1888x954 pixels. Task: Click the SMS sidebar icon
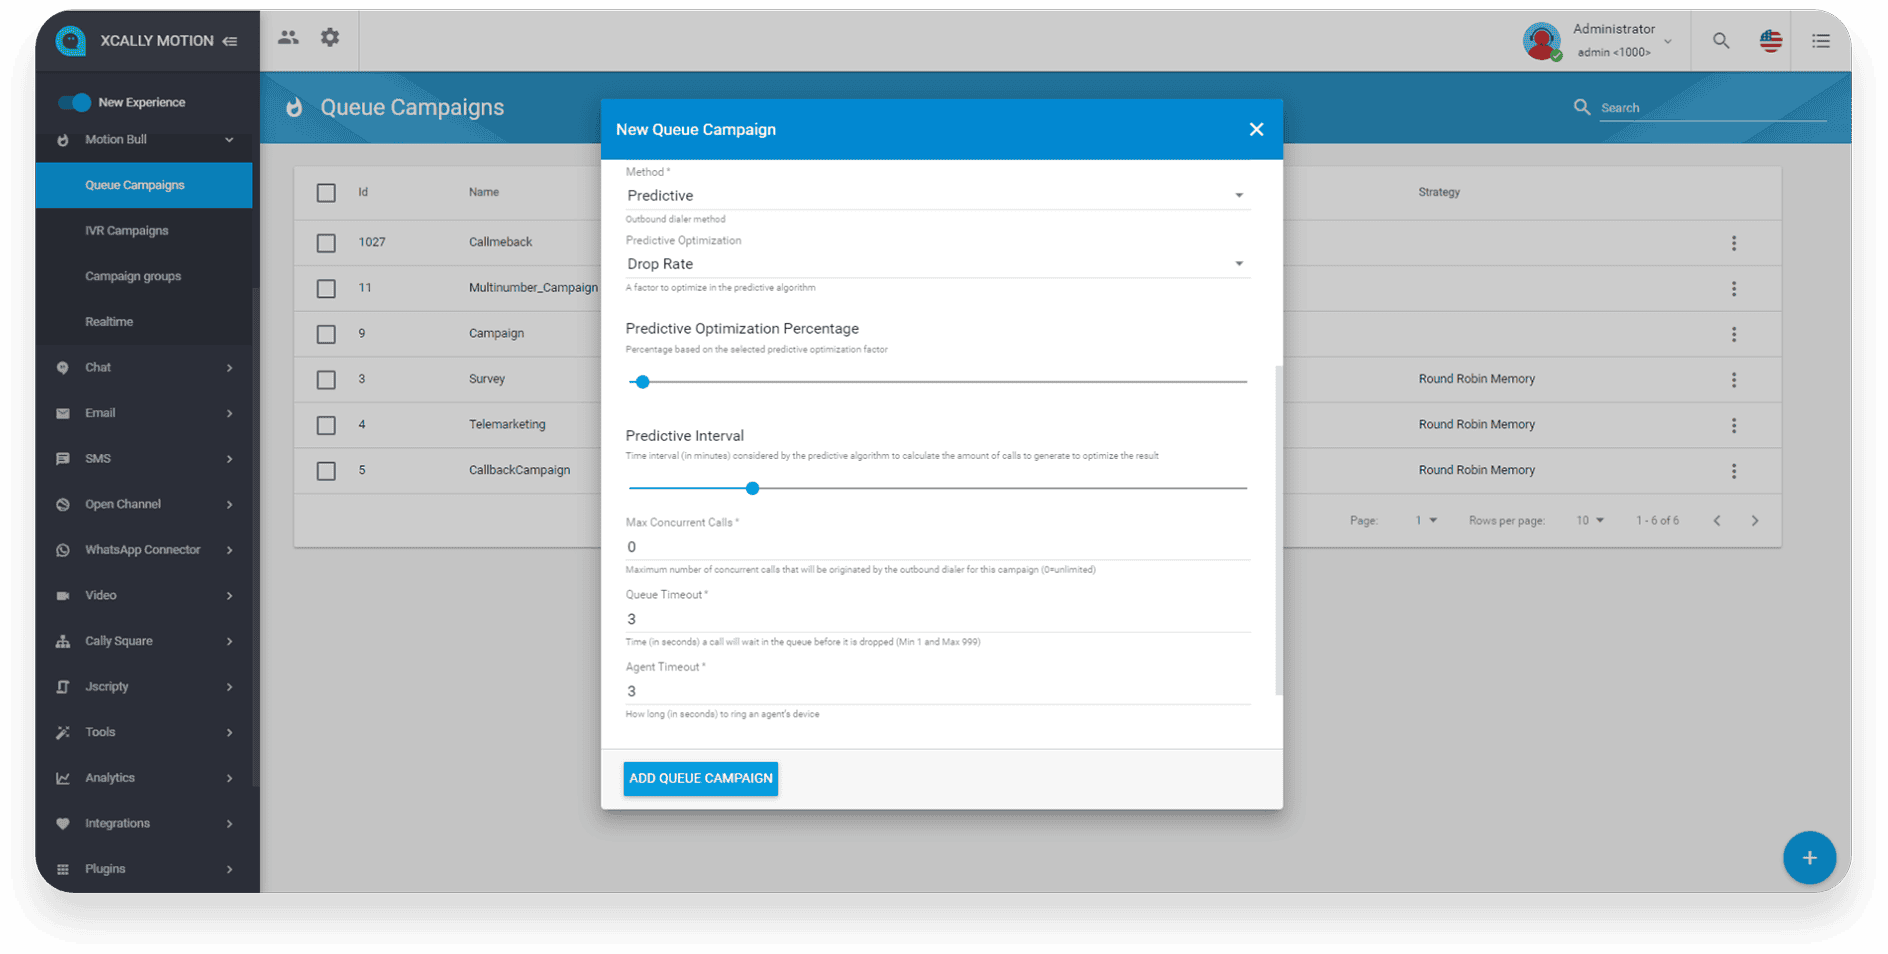[x=63, y=459]
